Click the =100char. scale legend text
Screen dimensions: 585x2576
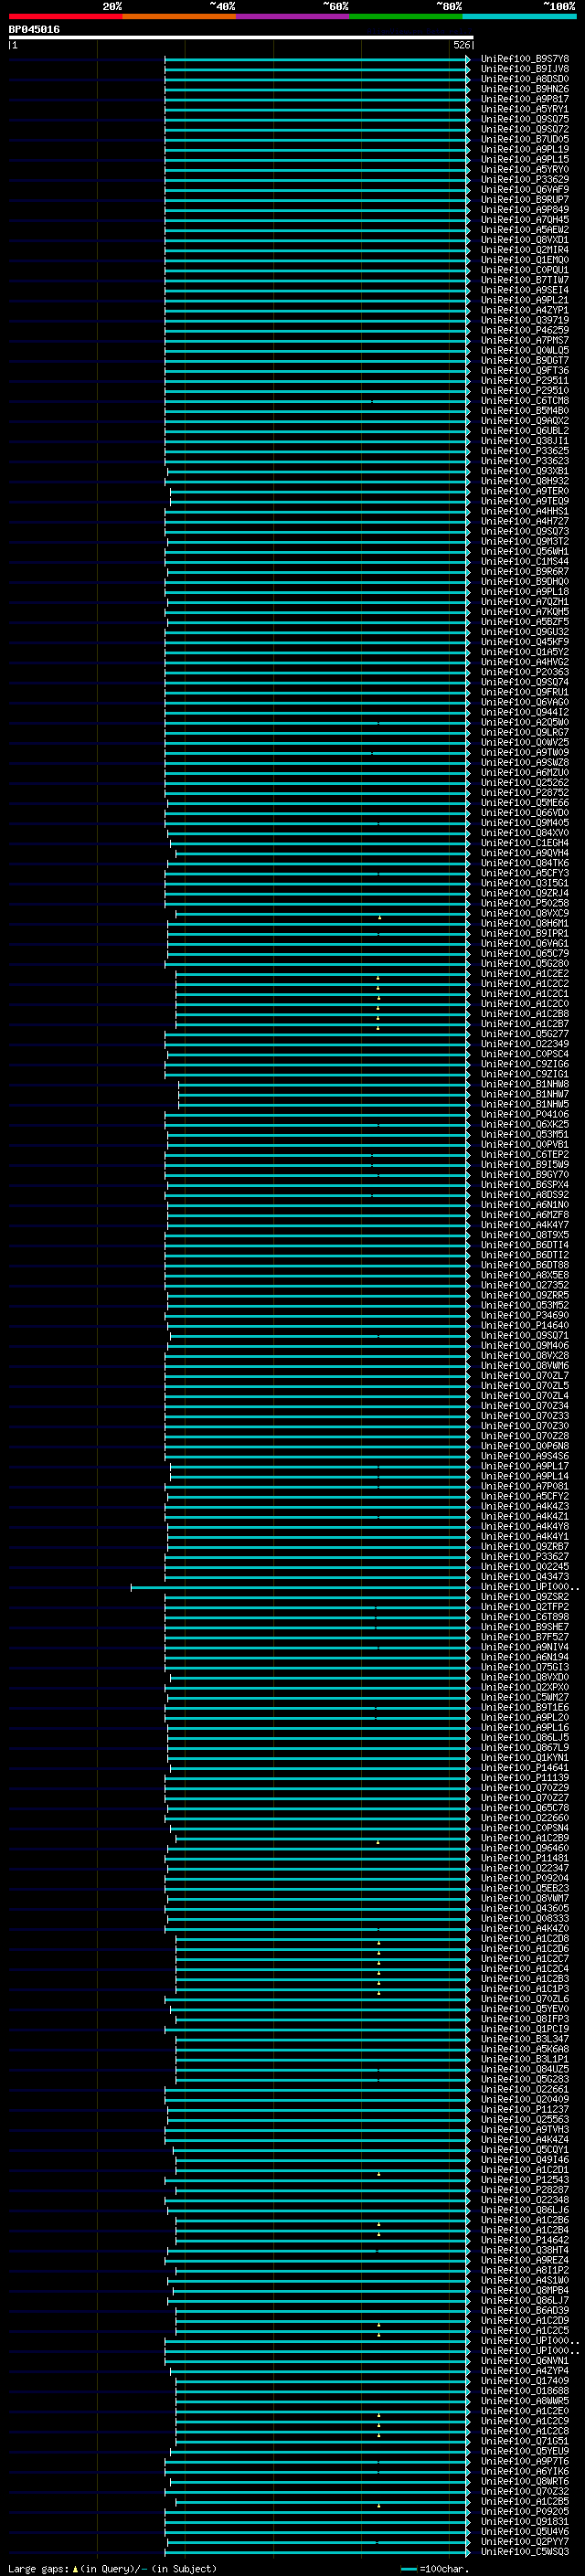coord(443,2569)
